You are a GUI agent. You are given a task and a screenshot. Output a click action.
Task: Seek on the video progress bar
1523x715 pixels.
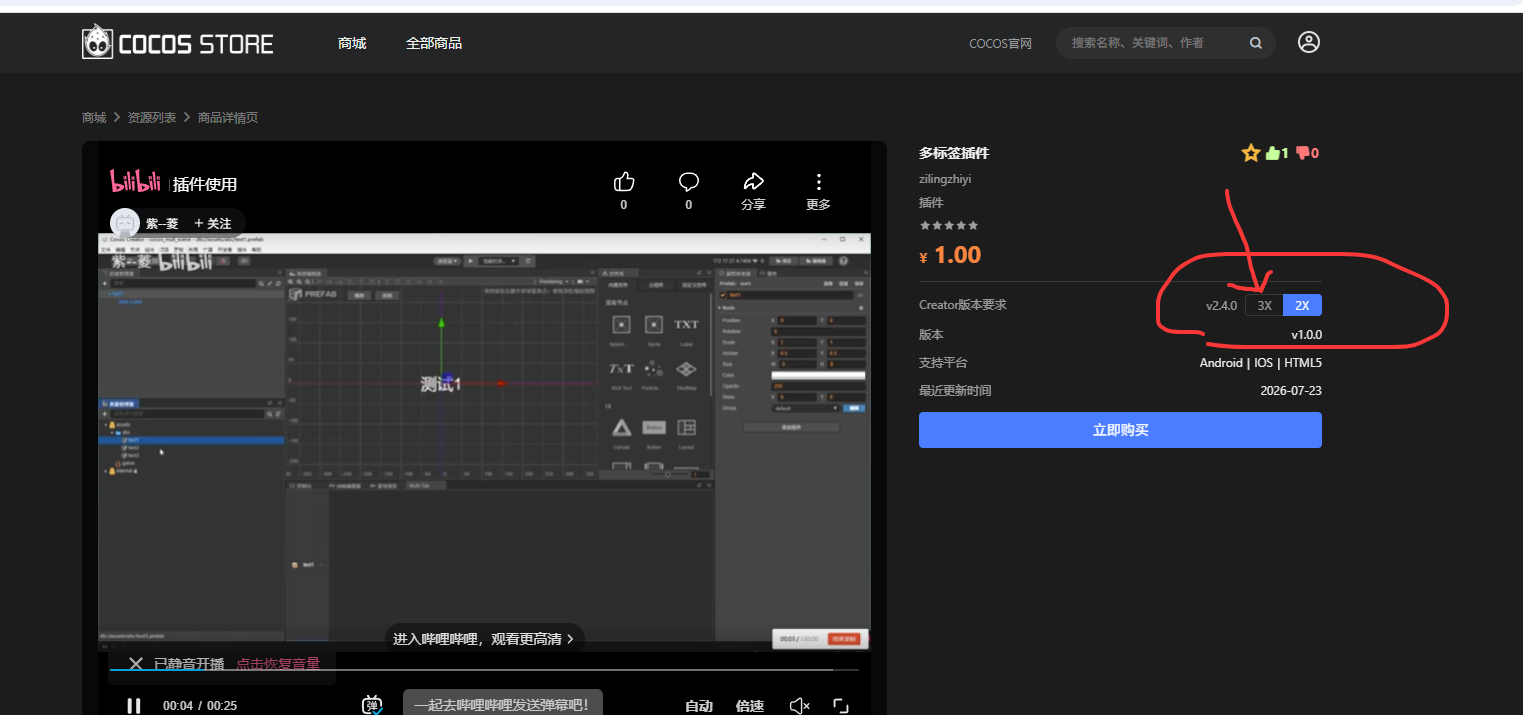pyautogui.click(x=483, y=669)
